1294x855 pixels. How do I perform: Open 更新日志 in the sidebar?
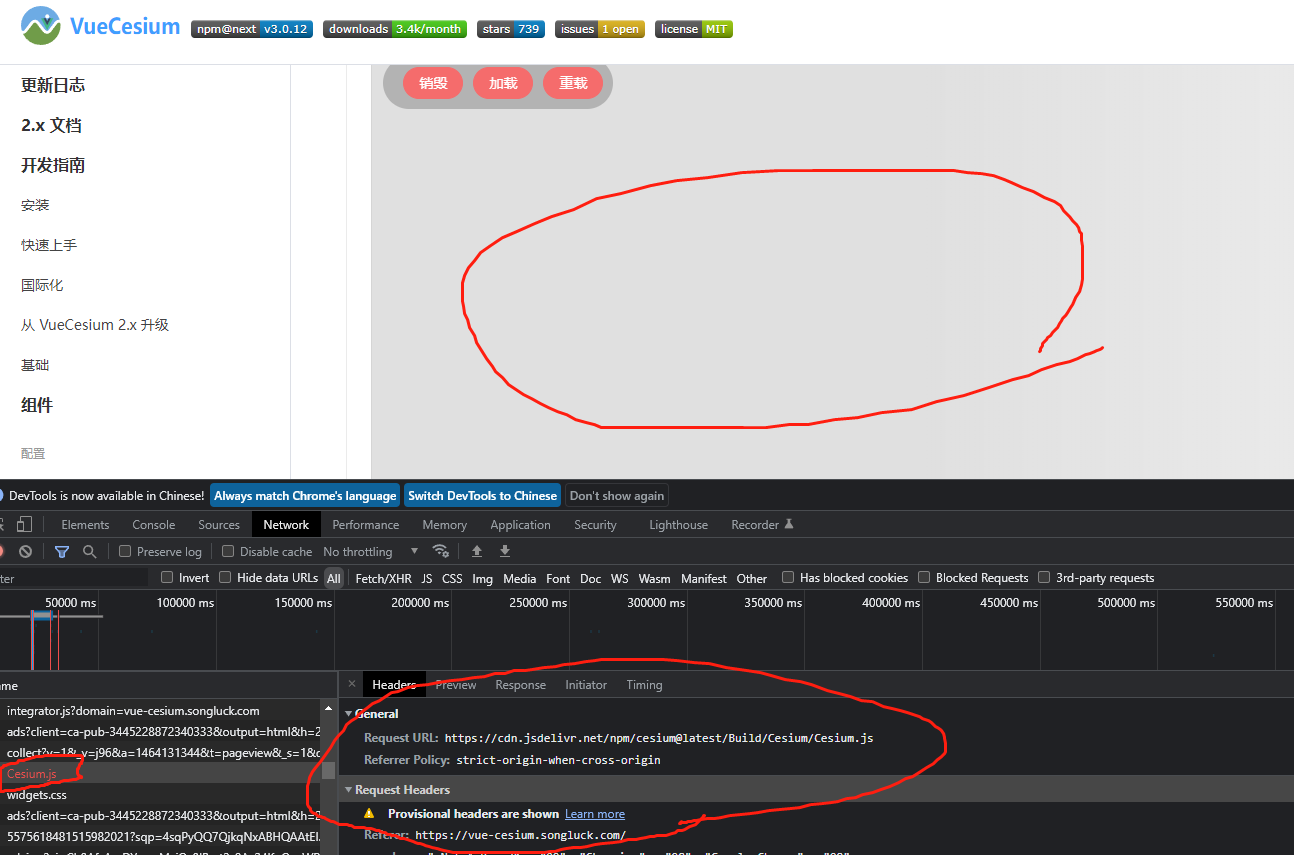pos(53,85)
